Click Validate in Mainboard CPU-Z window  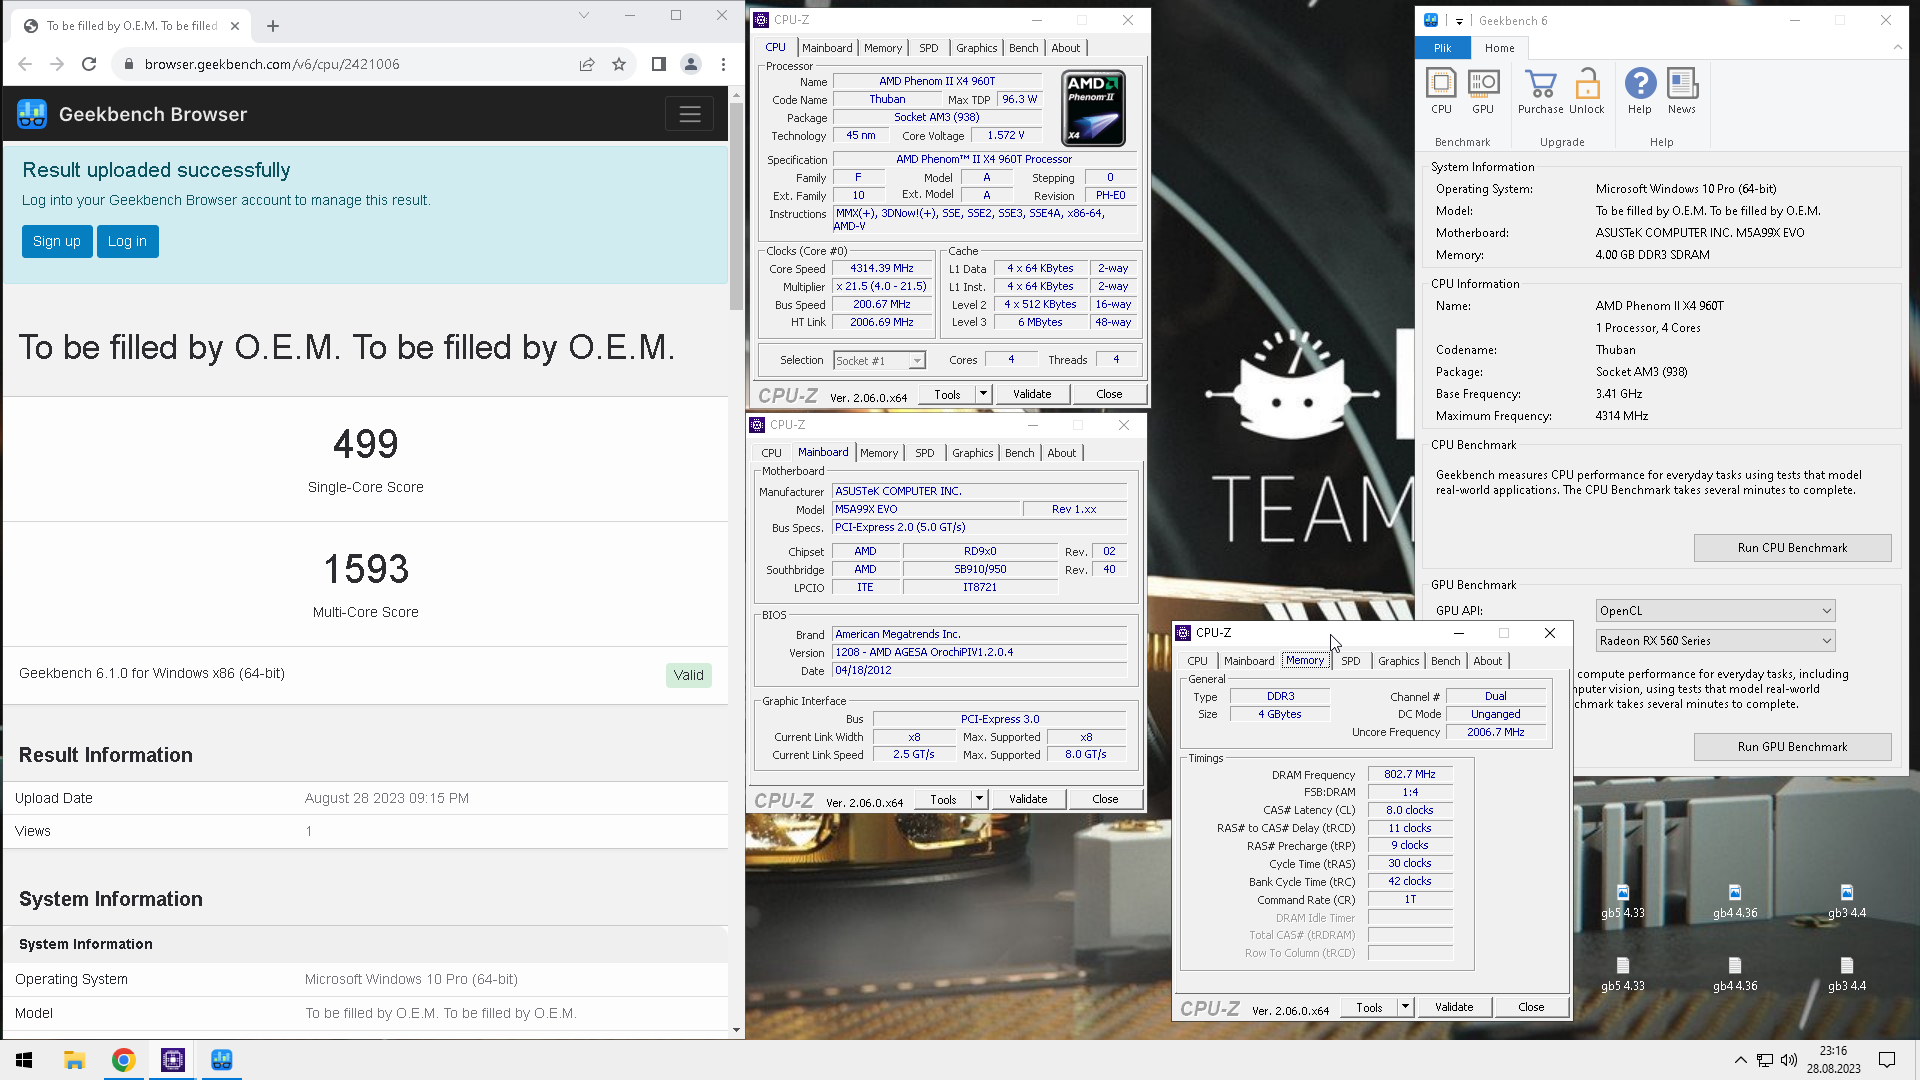(1028, 799)
